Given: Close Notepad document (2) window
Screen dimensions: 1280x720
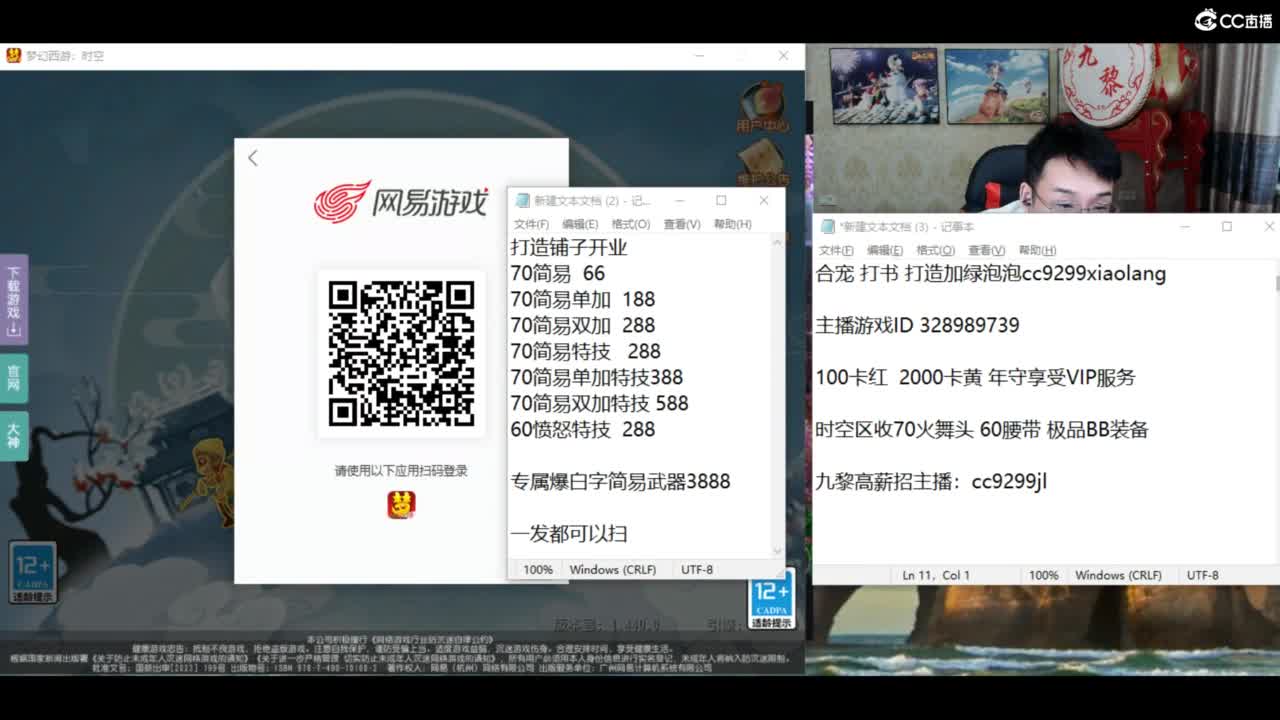Looking at the screenshot, I should pos(764,200).
